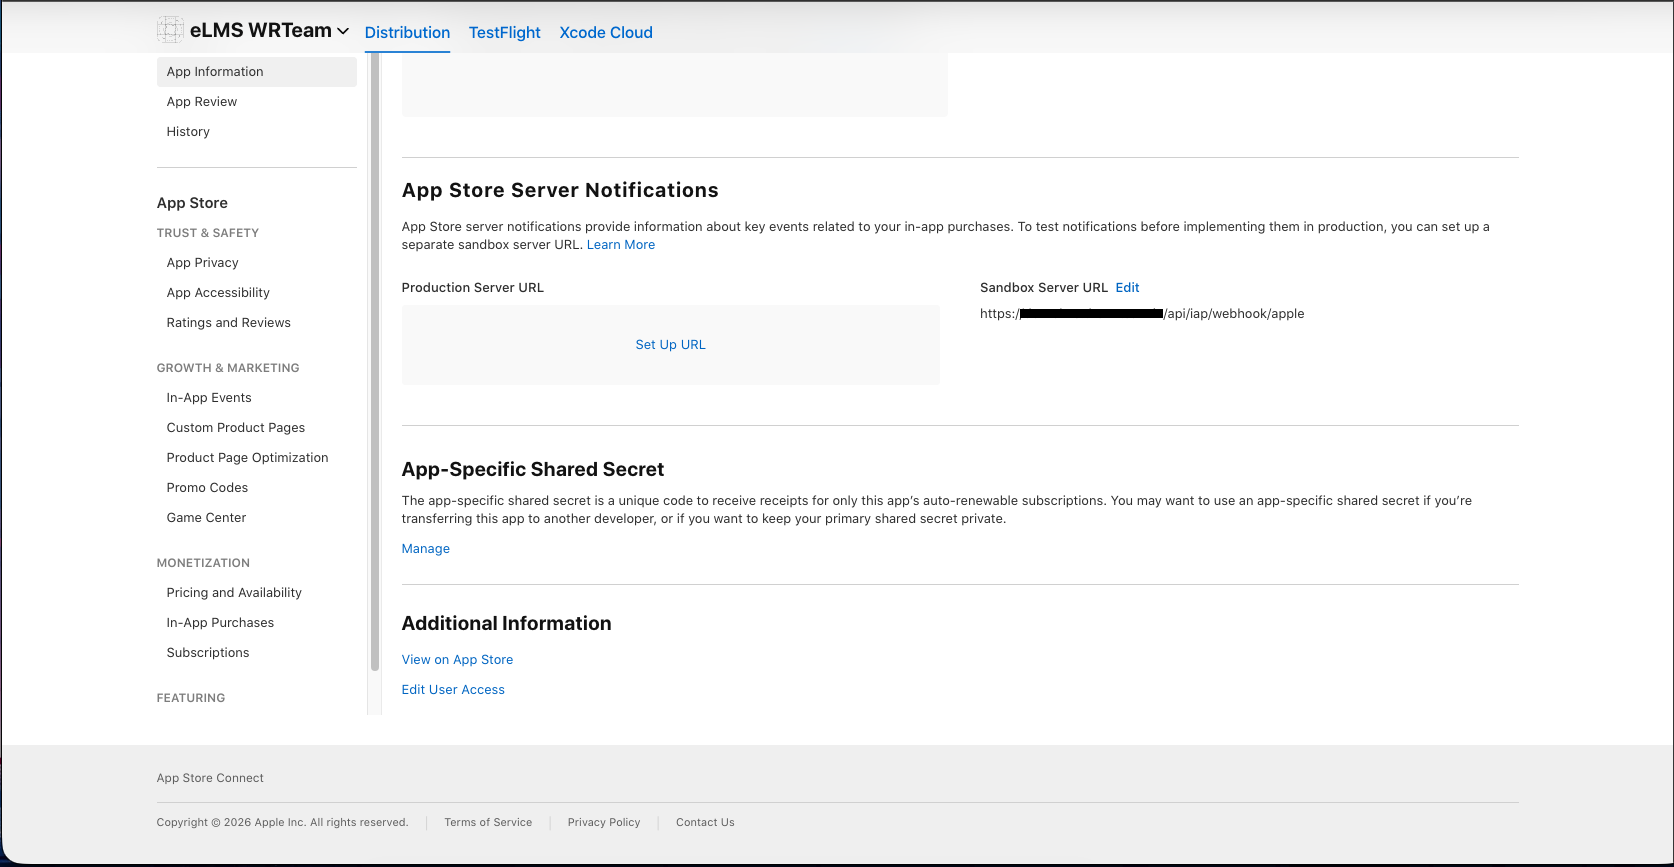This screenshot has height=867, width=1674.
Task: Click Manage under App-Specific Shared Secret
Action: click(x=426, y=549)
